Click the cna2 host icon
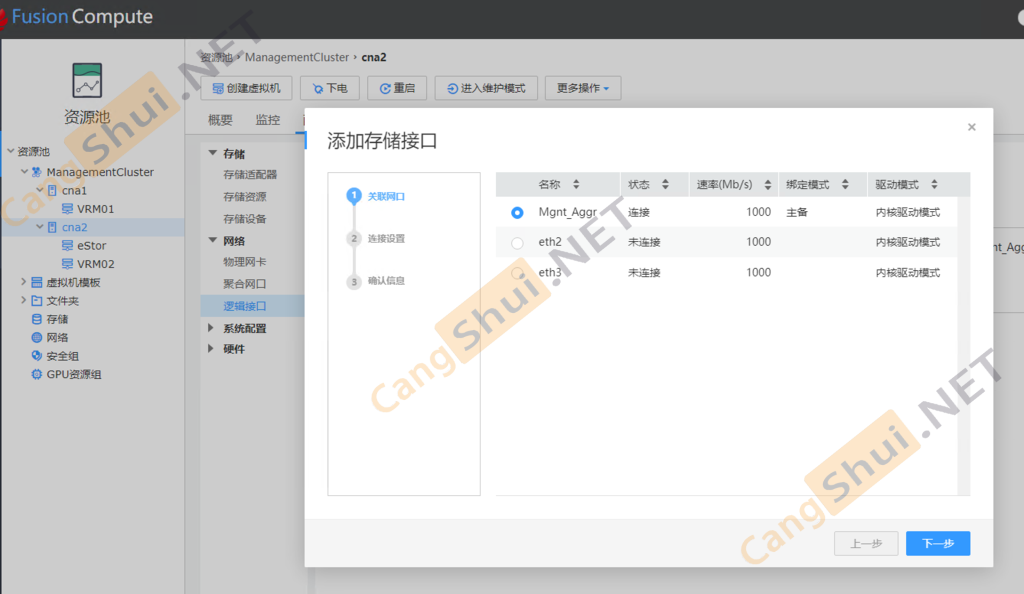1024x594 pixels. 52,227
